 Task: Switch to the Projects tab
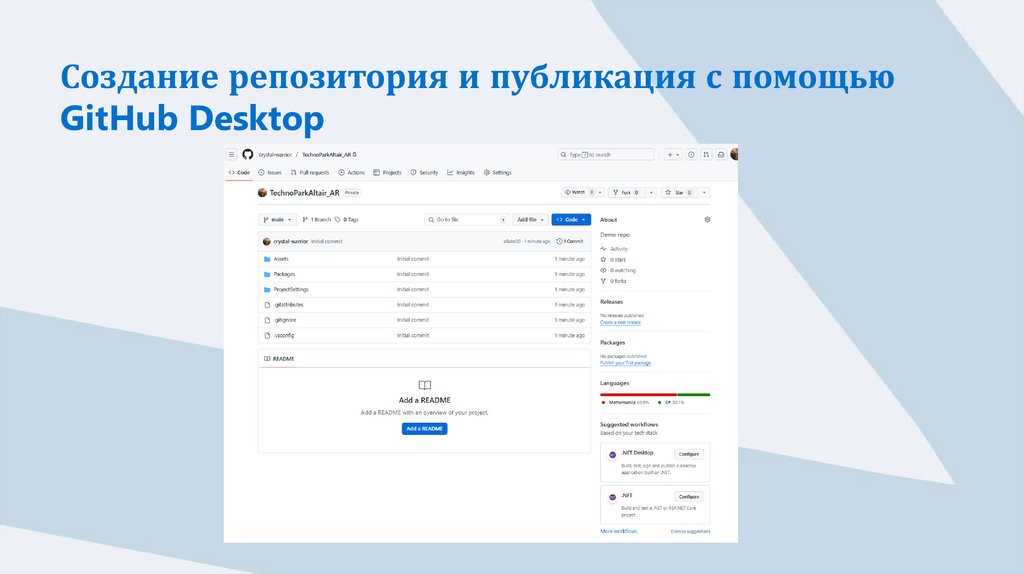point(387,172)
